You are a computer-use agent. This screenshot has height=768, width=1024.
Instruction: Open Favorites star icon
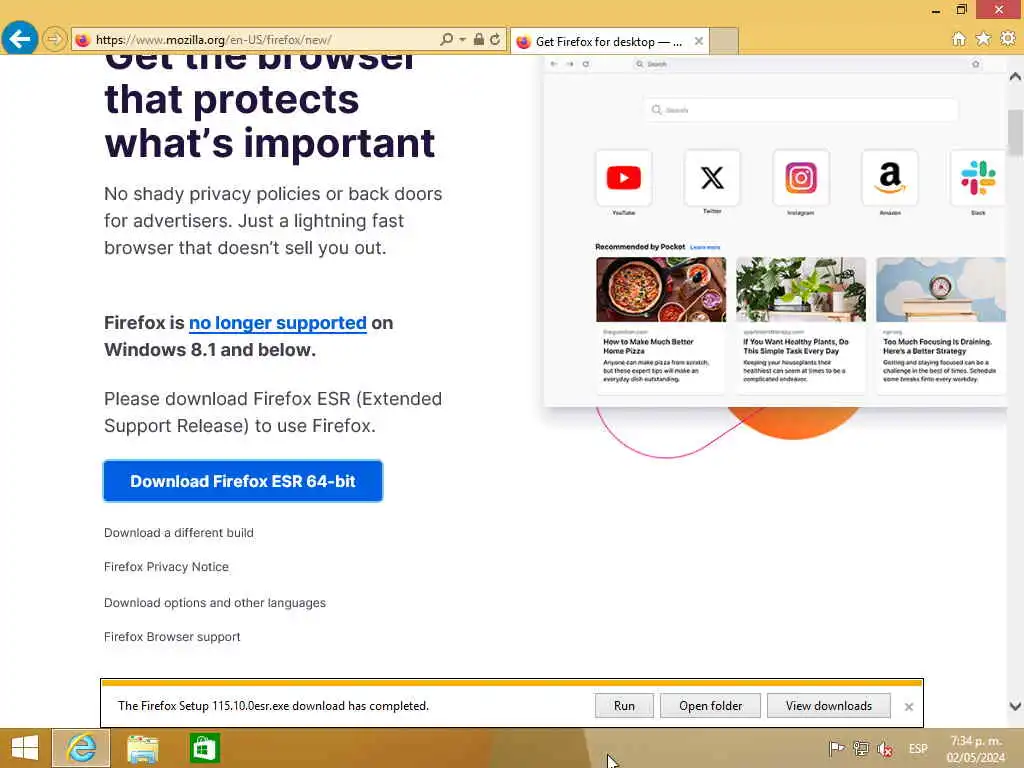click(x=983, y=39)
